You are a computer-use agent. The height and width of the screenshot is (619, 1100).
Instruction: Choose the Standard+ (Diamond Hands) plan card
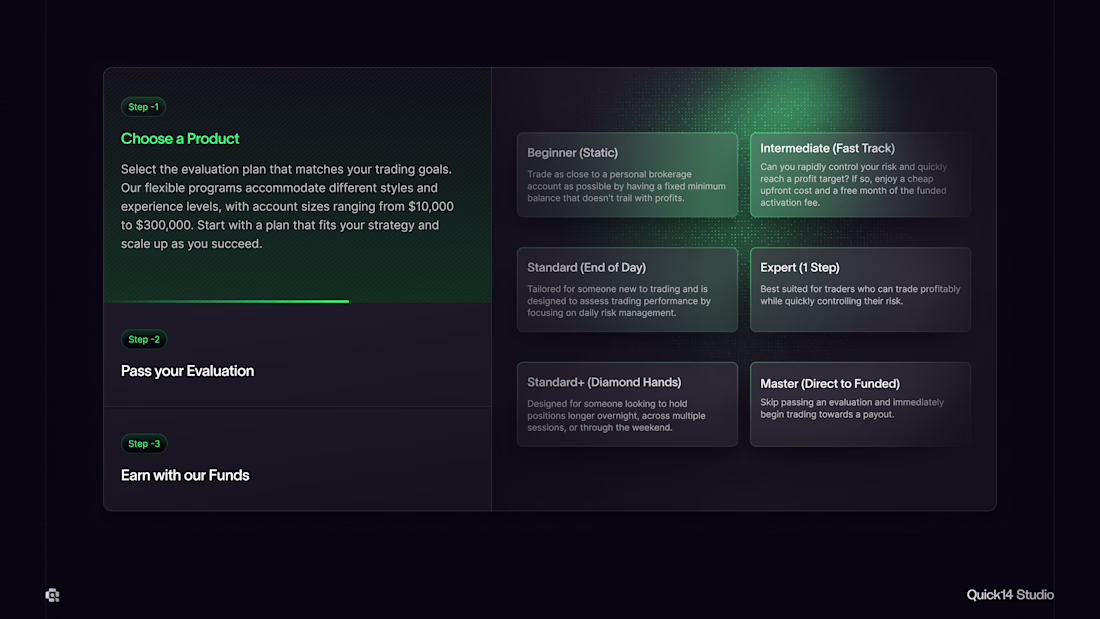(x=627, y=404)
